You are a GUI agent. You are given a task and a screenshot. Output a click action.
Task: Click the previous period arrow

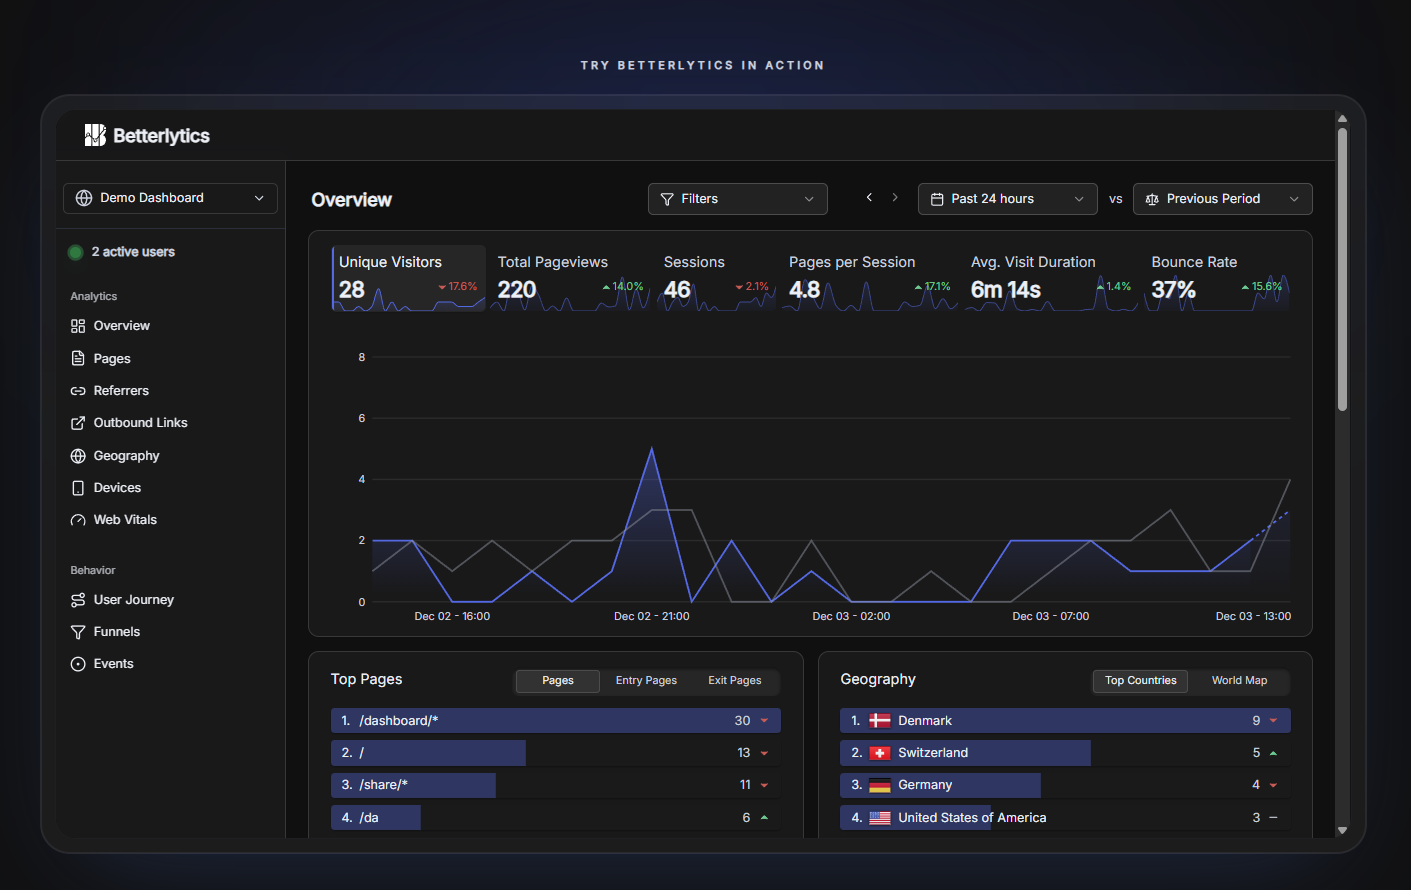868,198
